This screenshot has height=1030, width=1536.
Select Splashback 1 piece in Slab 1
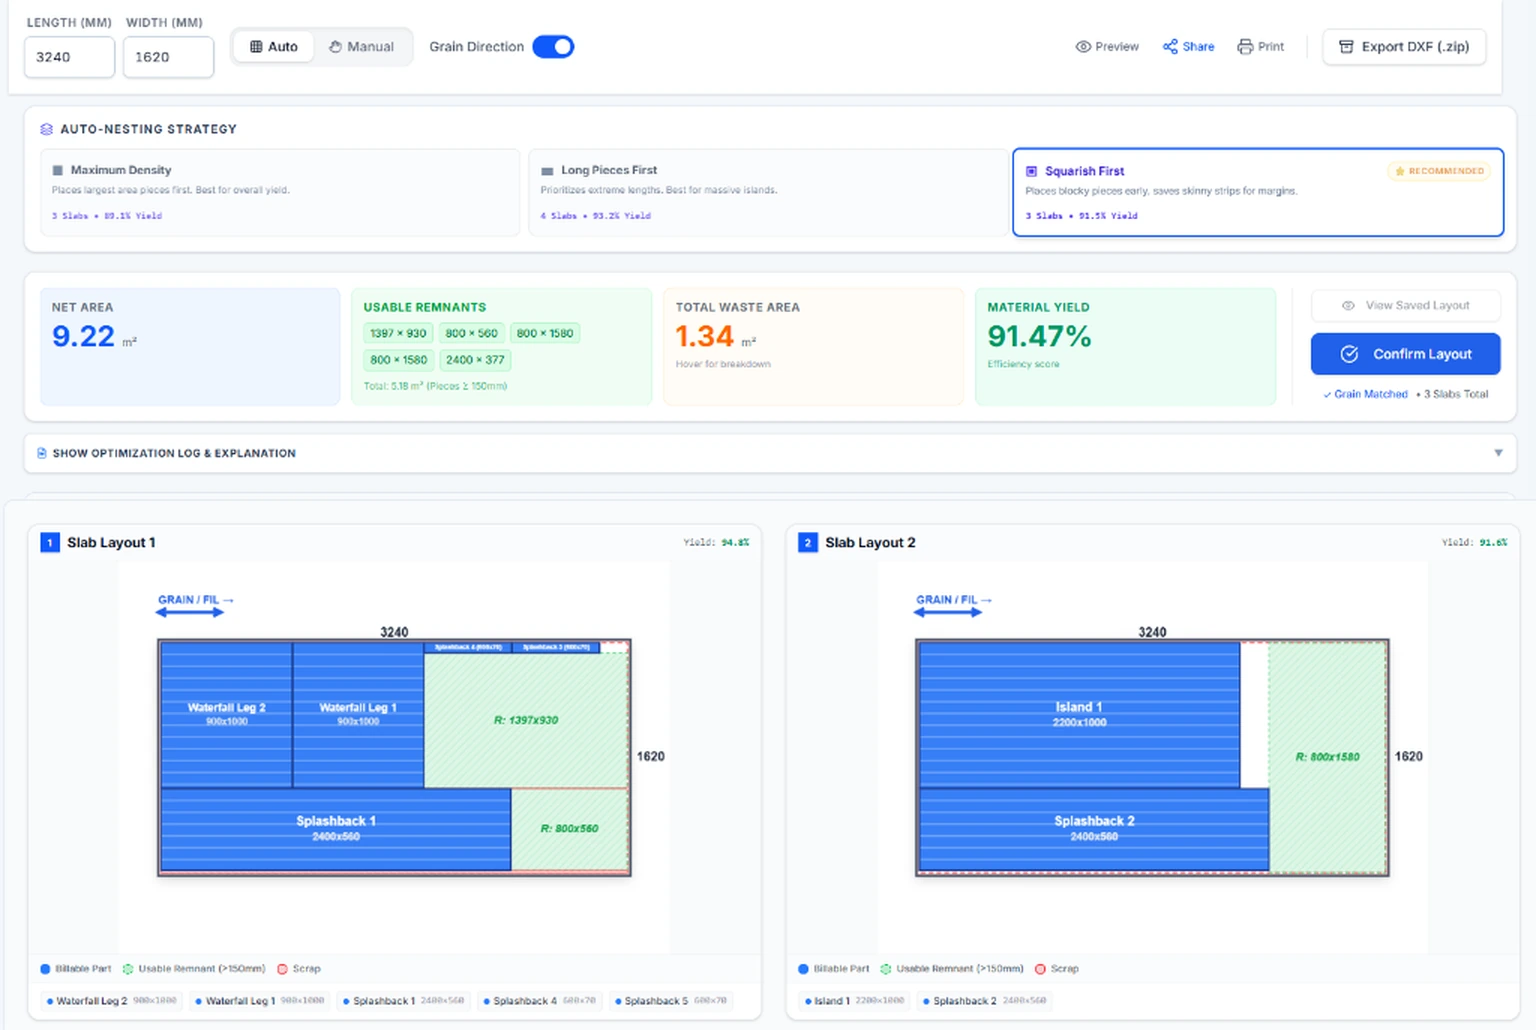click(x=336, y=828)
